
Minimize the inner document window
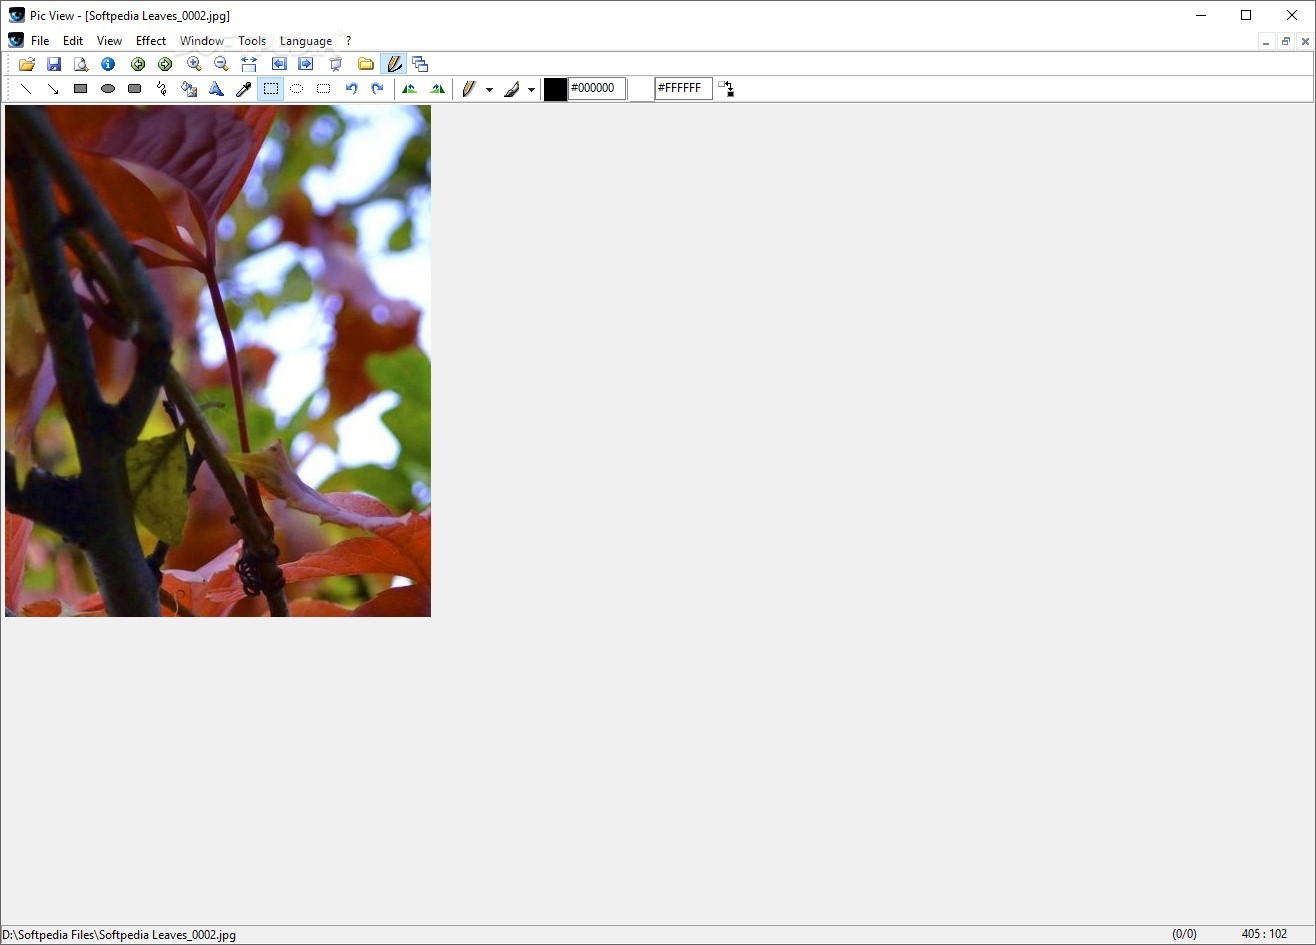pyautogui.click(x=1267, y=42)
